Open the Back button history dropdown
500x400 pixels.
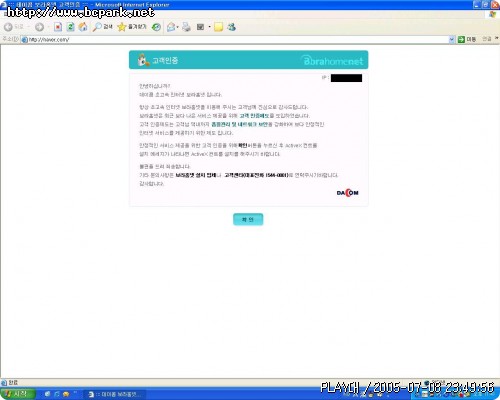pyautogui.click(x=29, y=27)
